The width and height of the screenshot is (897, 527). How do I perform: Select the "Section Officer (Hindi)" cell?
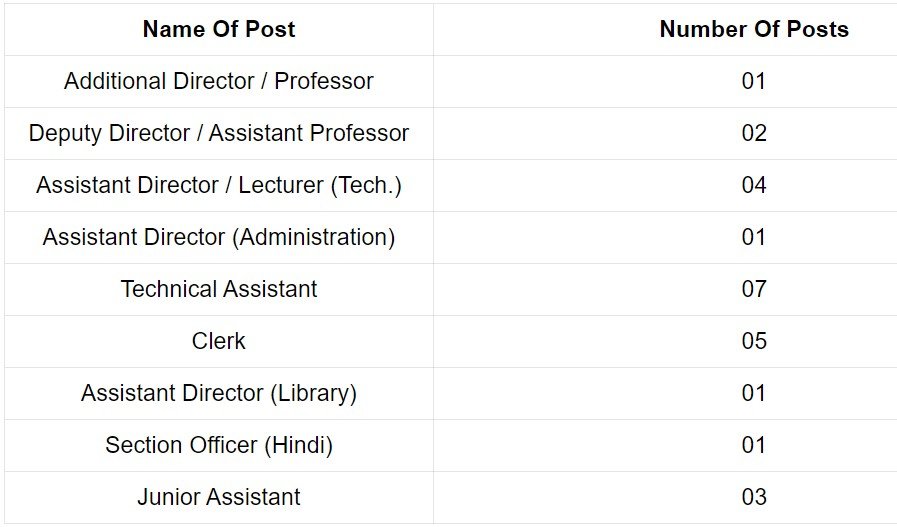pyautogui.click(x=219, y=445)
